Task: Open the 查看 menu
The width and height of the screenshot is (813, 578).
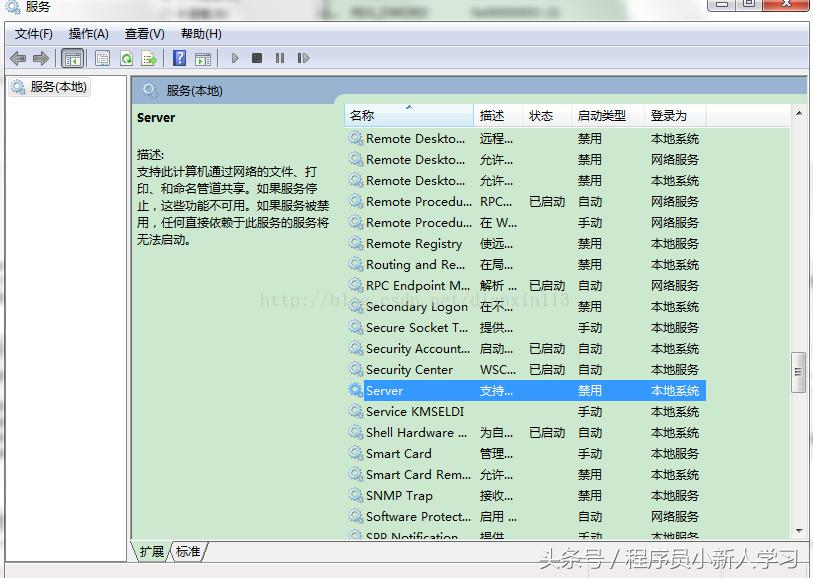Action: (143, 33)
